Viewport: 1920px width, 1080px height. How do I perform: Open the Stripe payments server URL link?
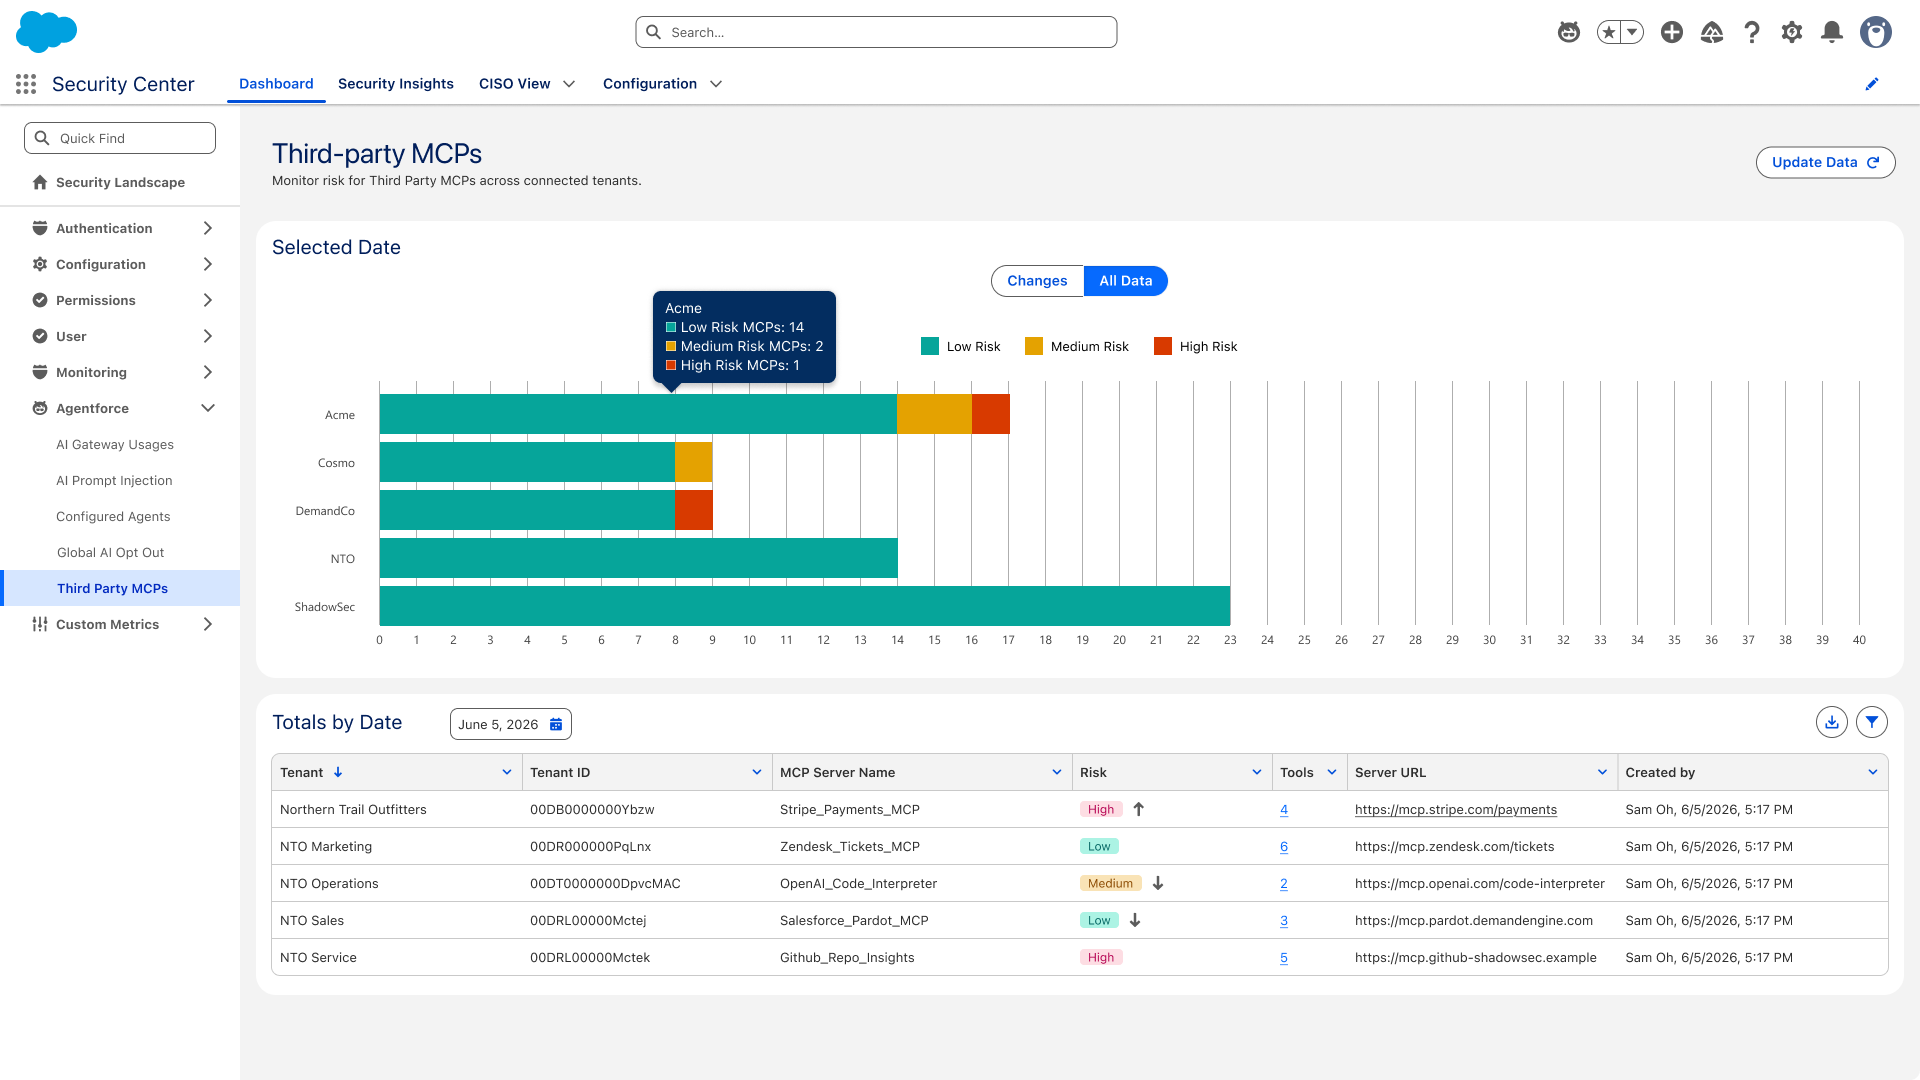1456,810
